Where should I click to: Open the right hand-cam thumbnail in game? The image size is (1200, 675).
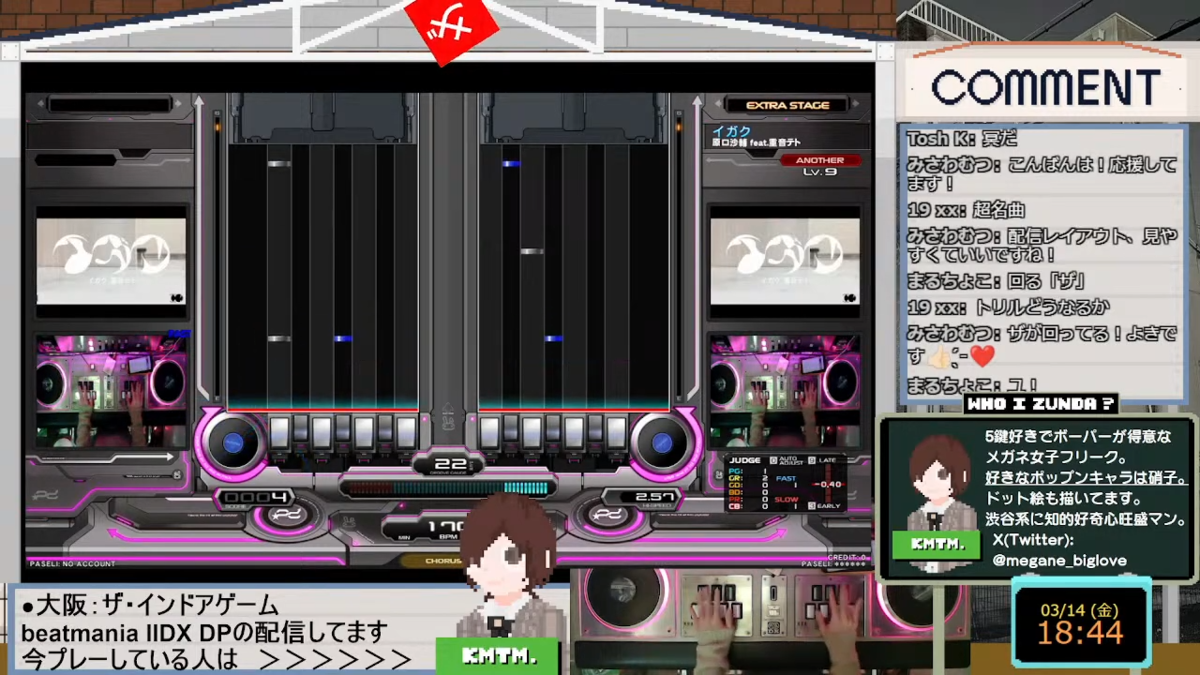pyautogui.click(x=785, y=391)
